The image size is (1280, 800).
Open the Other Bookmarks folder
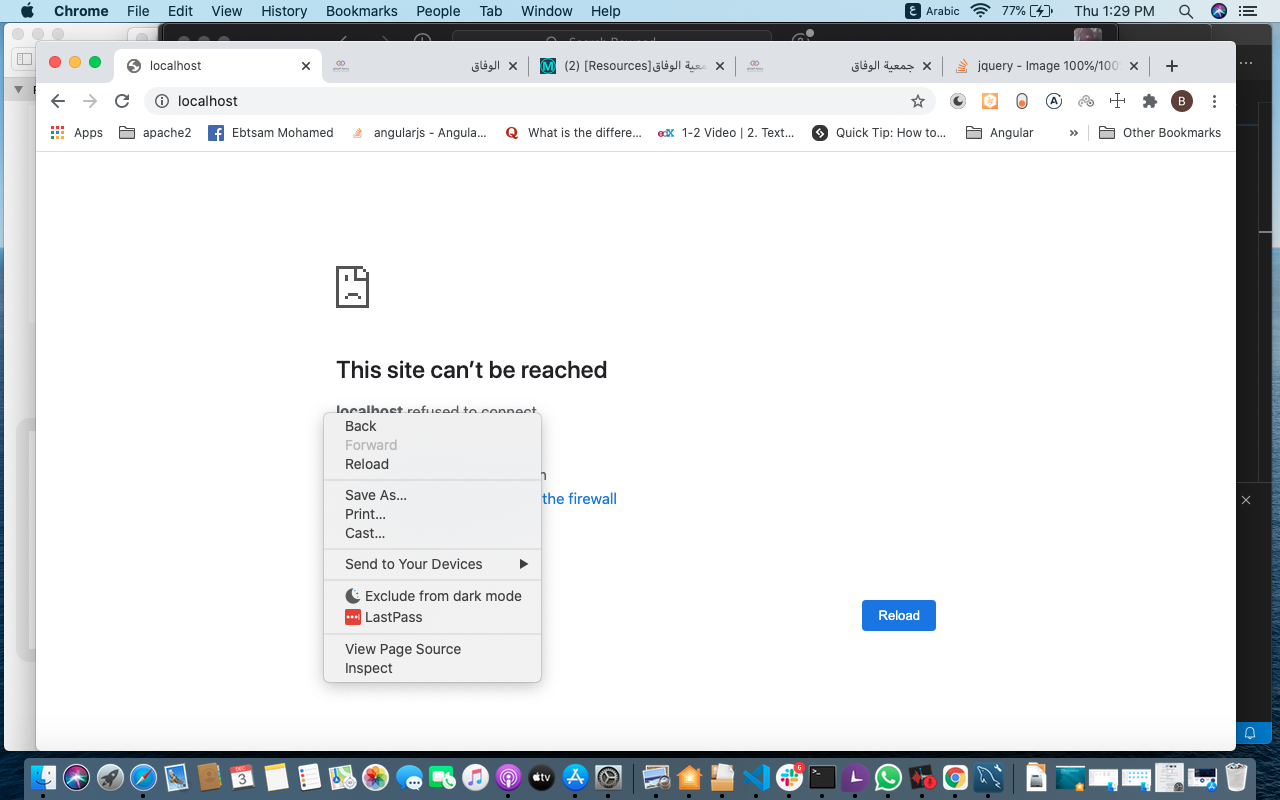coord(1160,133)
